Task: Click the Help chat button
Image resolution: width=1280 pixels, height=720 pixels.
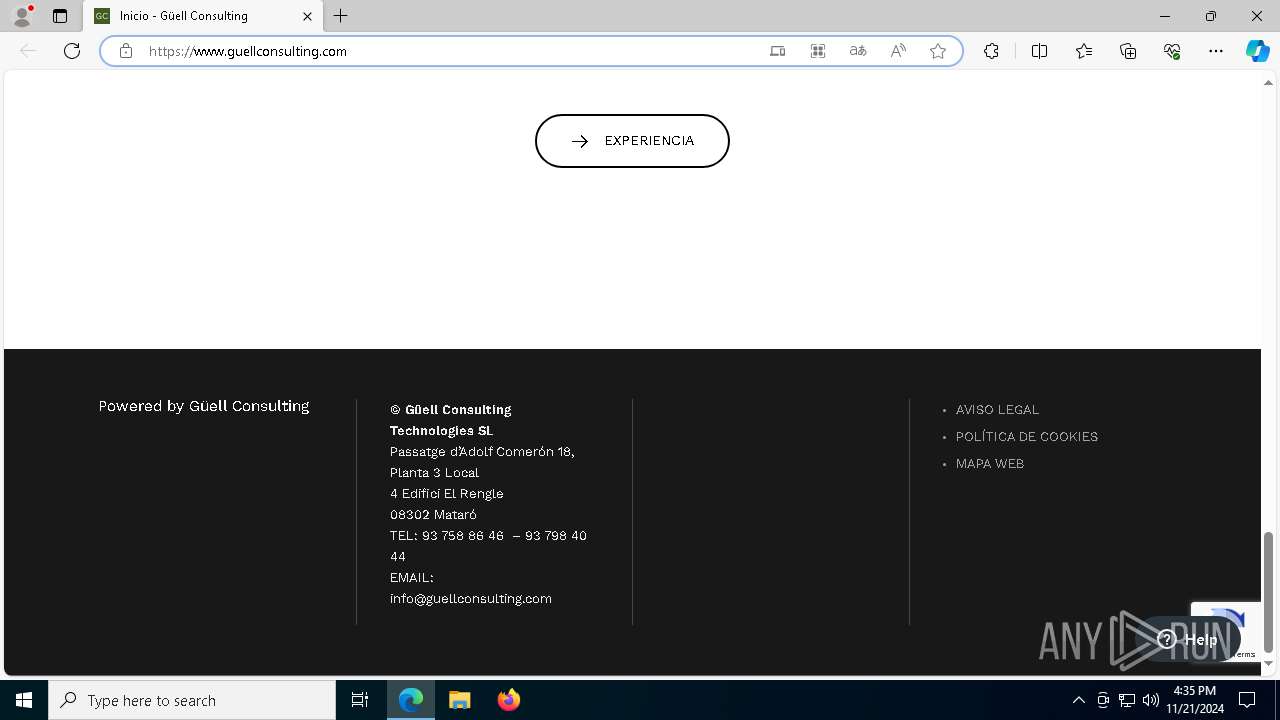Action: click(1188, 640)
